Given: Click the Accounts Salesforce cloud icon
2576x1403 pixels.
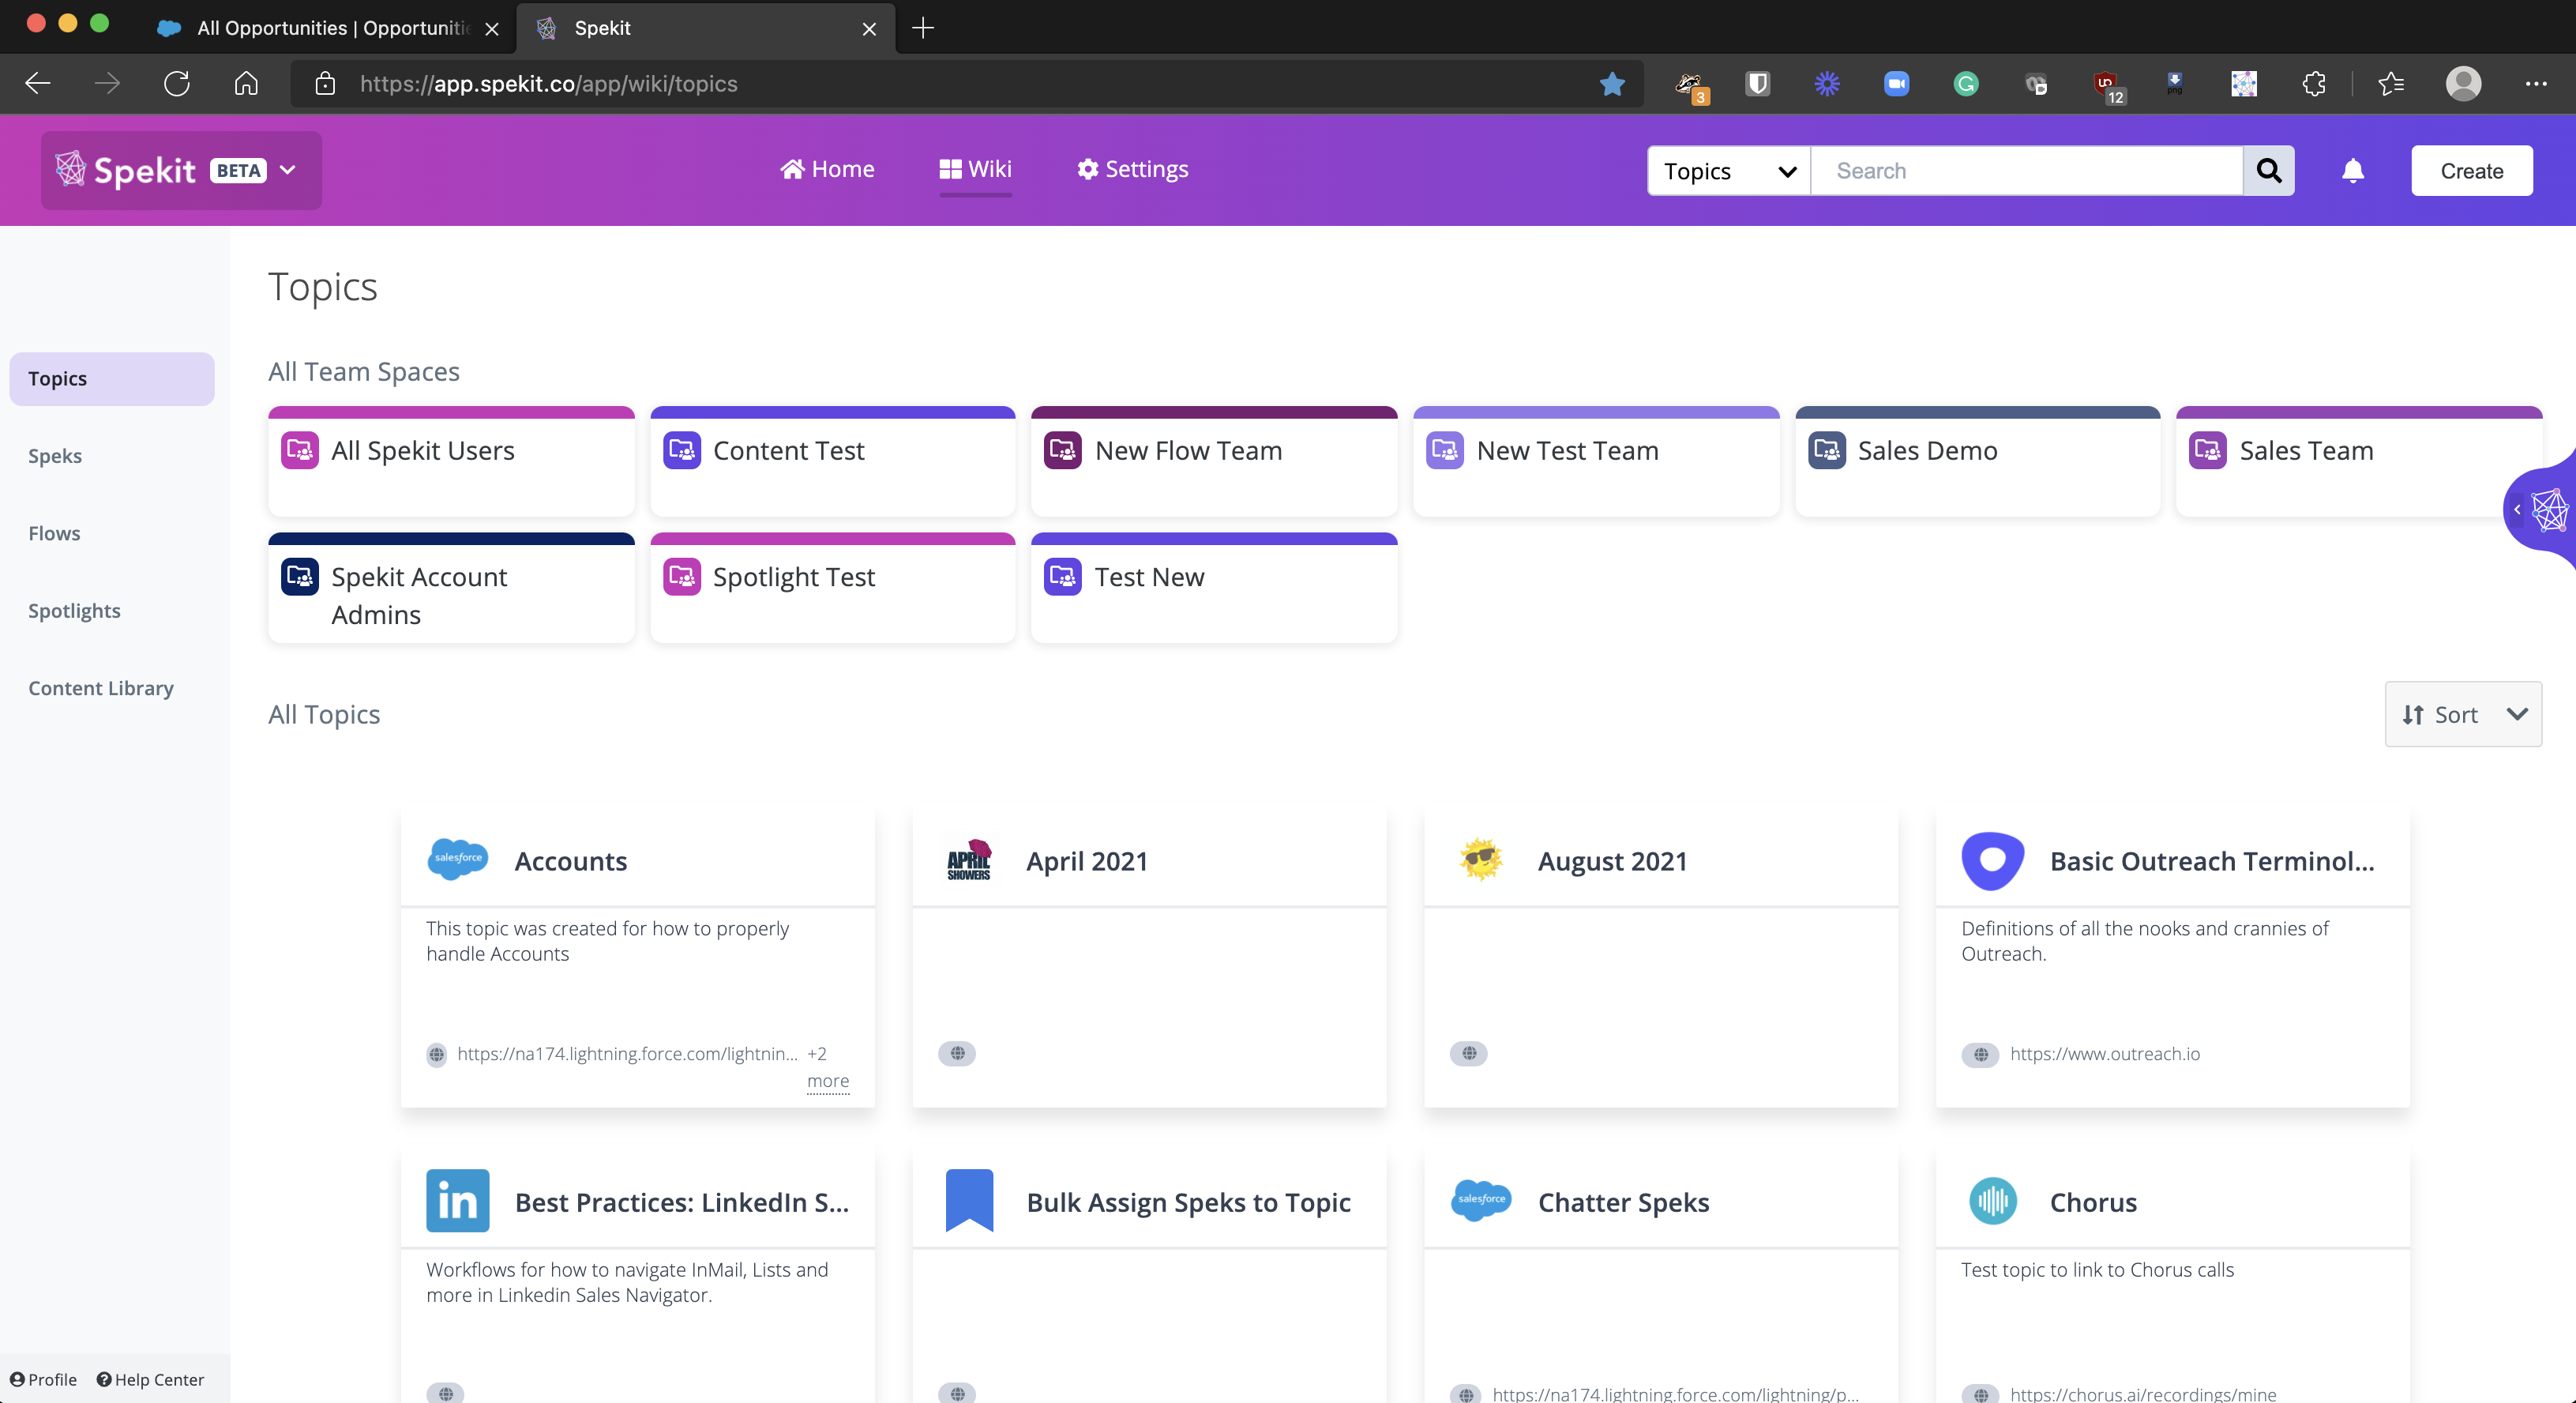Looking at the screenshot, I should point(458,859).
